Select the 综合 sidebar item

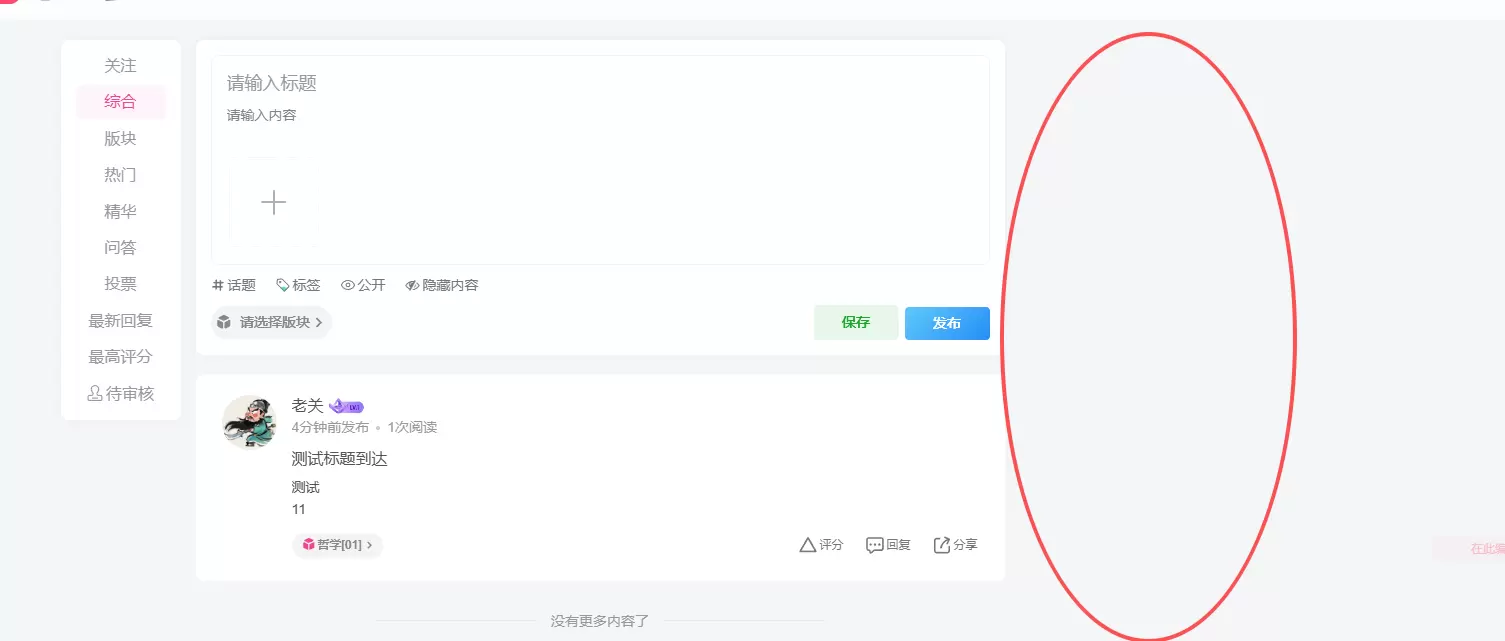pos(120,102)
